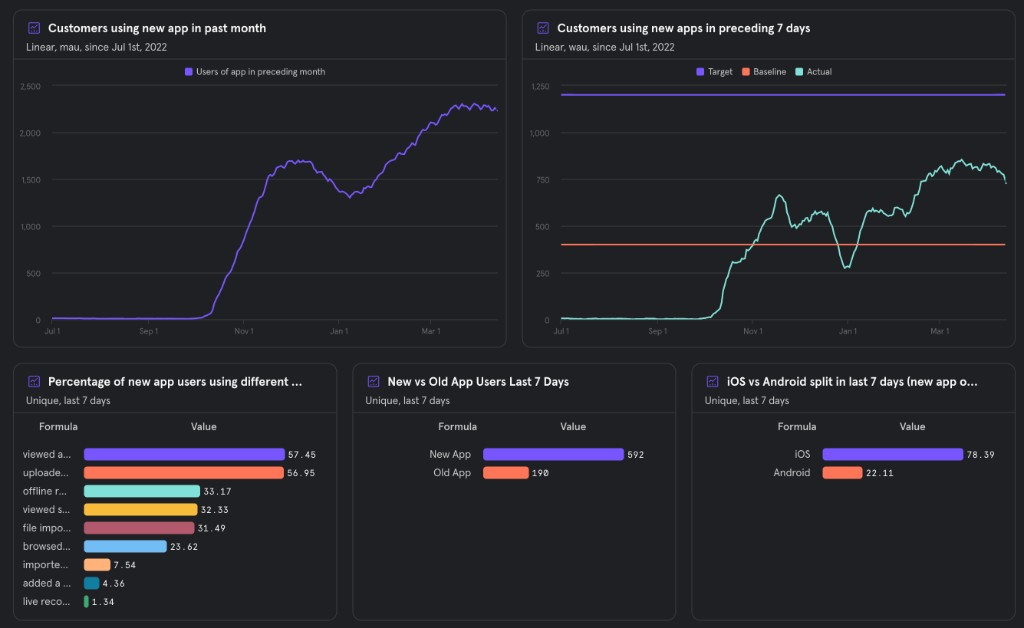Click the chart icon beside 'Customers using new apps in preceding 7 days'

543,28
